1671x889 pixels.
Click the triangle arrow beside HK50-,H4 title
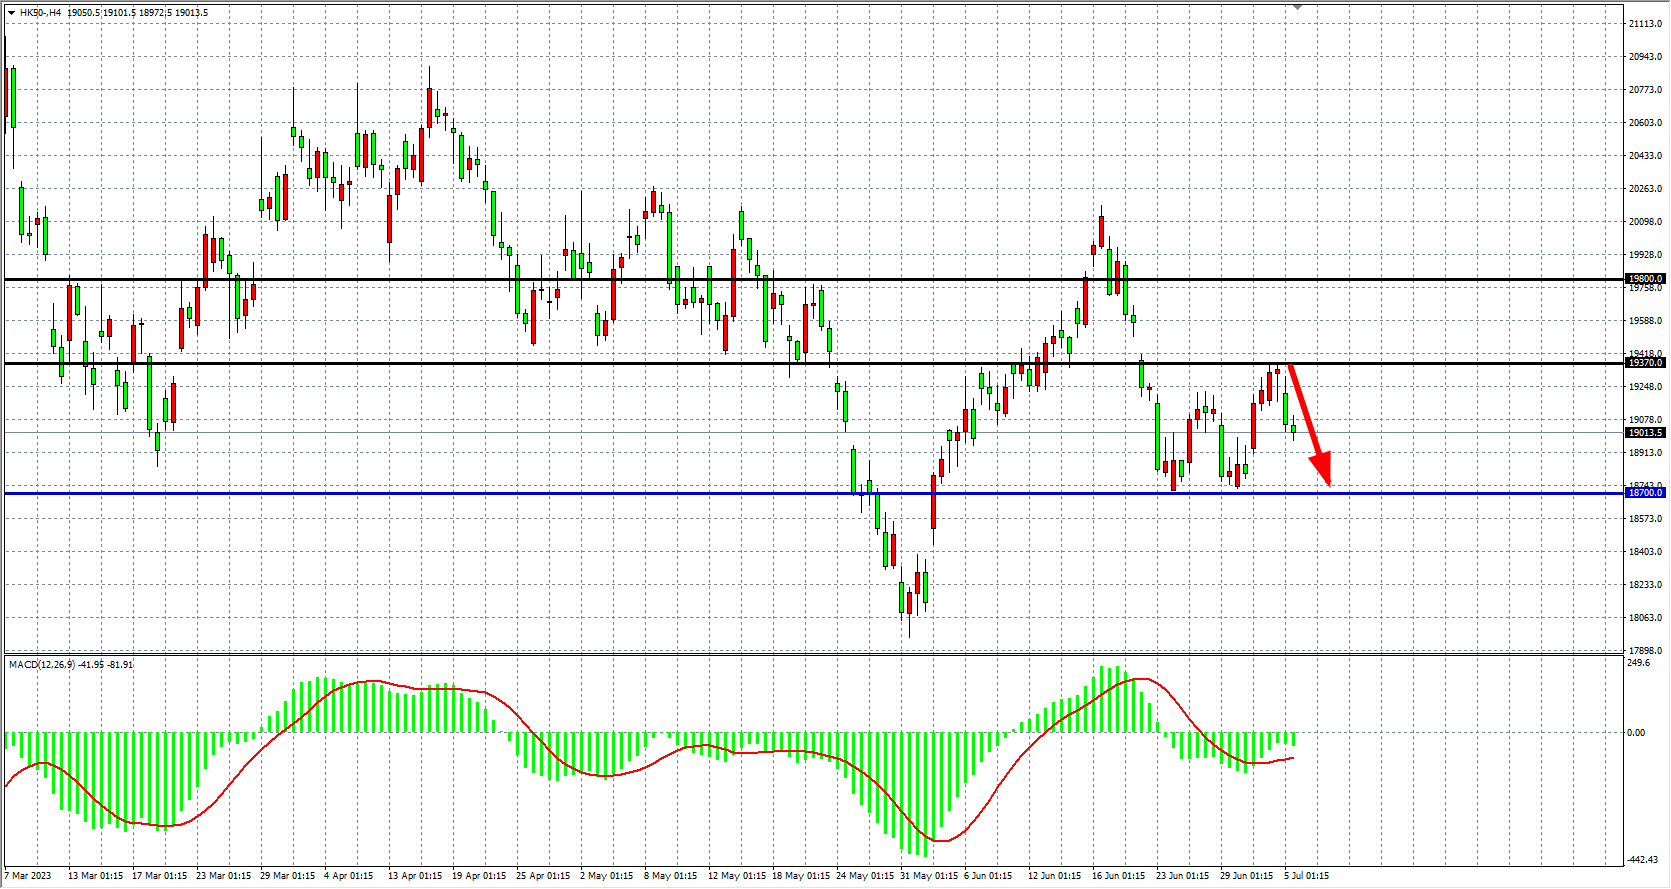(x=11, y=13)
